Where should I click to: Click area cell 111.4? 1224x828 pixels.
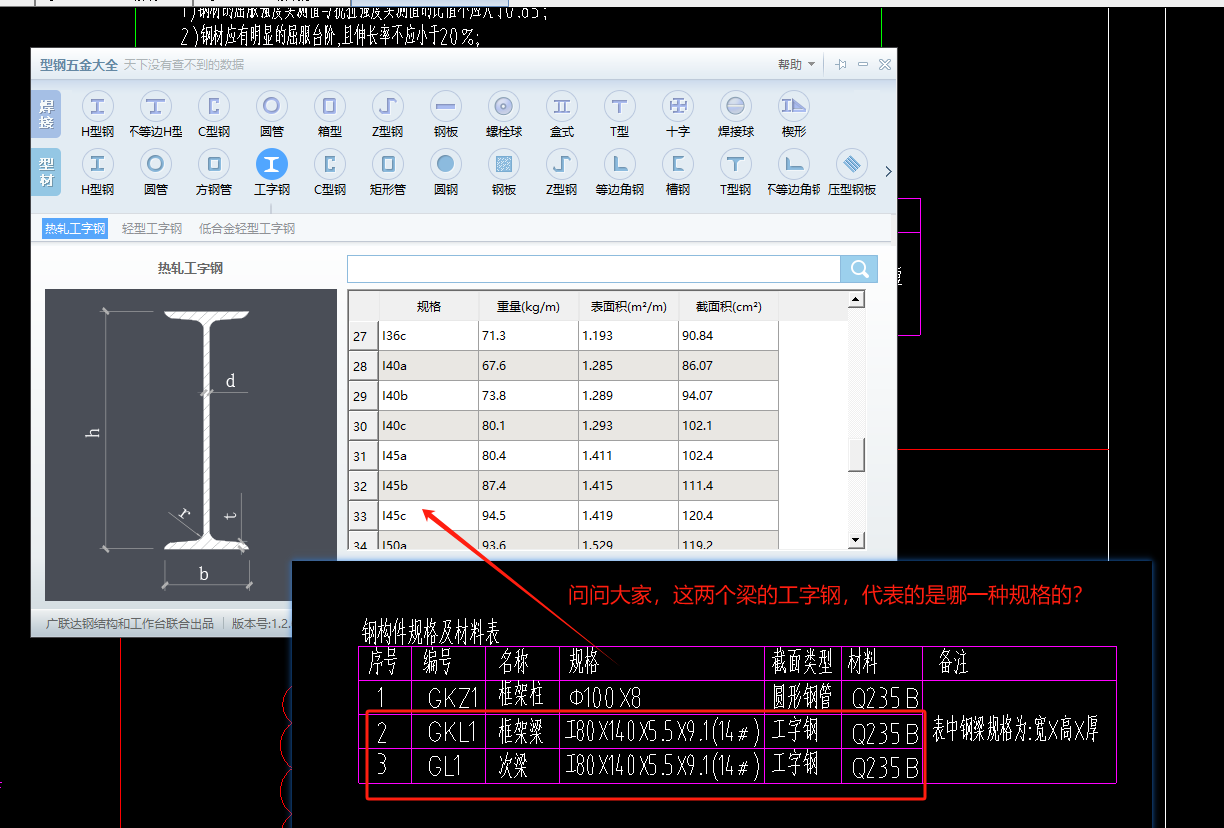728,486
